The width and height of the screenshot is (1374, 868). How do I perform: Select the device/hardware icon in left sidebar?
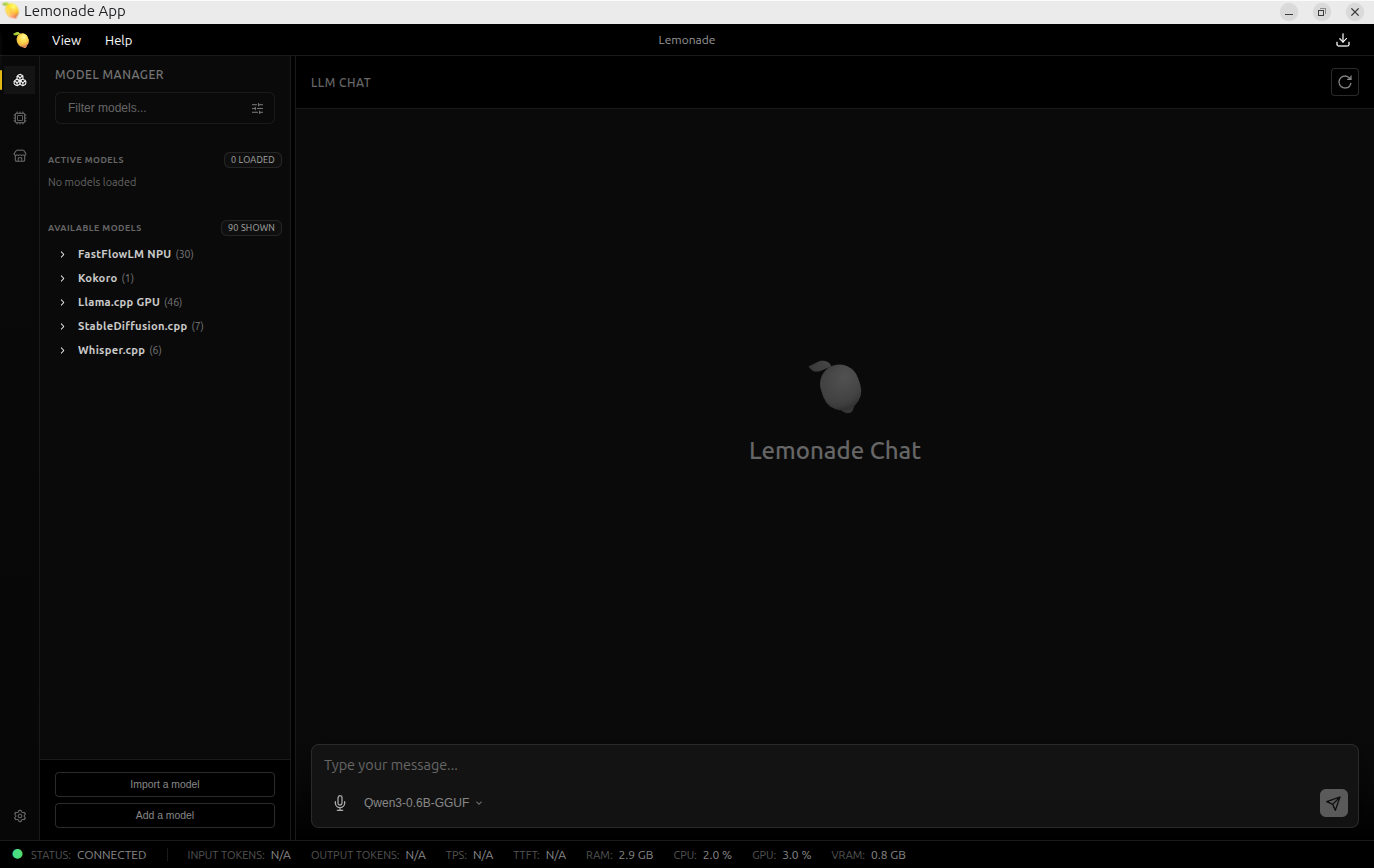click(x=19, y=118)
